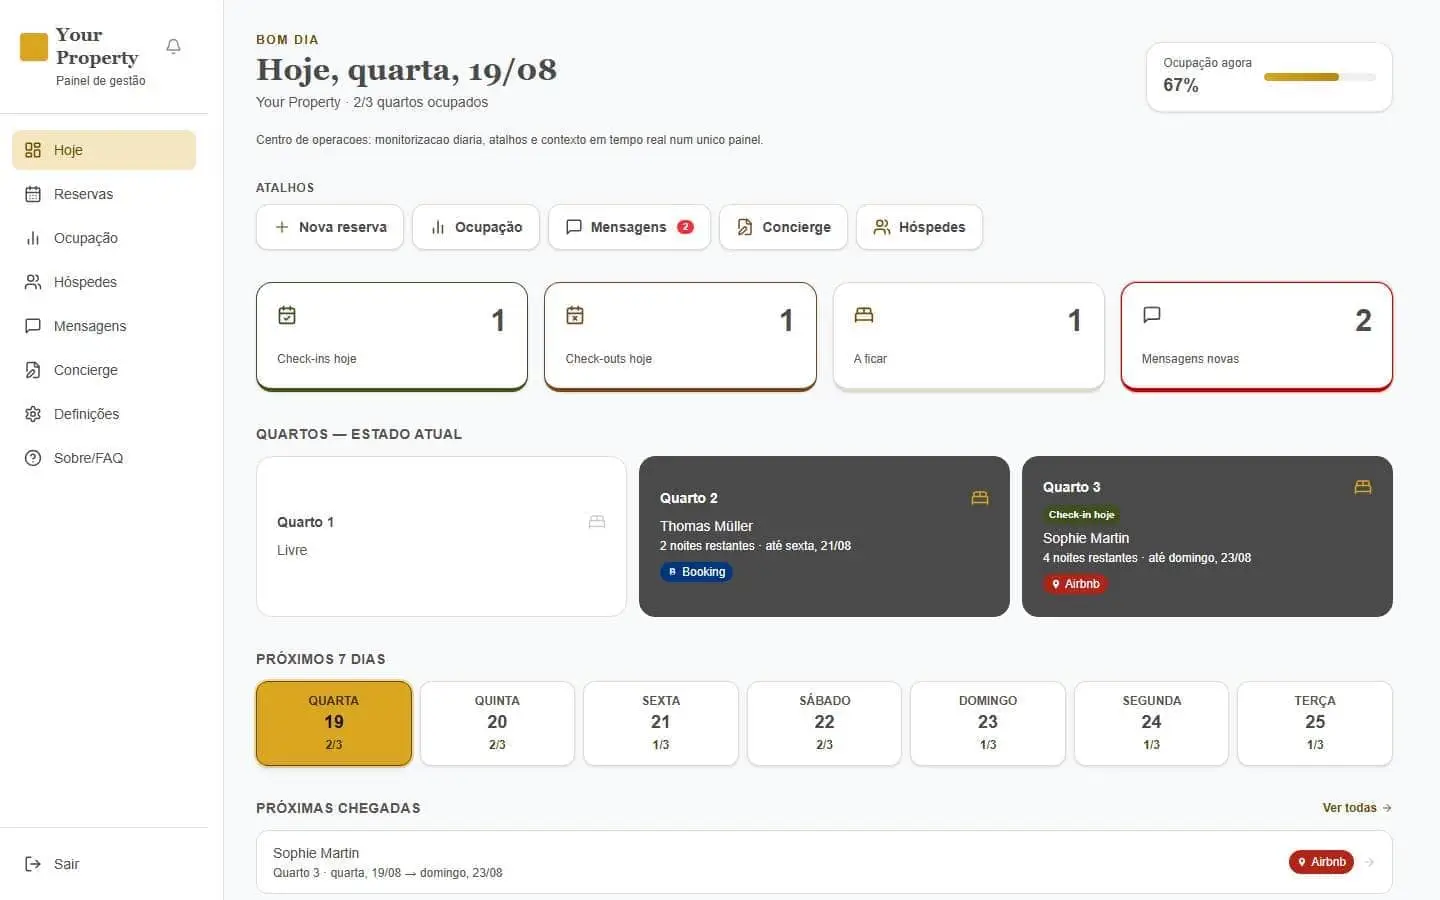Click the Concierge shortcut button
The image size is (1440, 900).
point(783,227)
